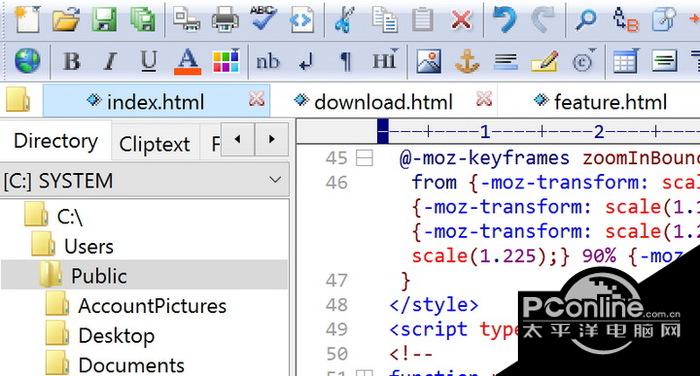Open Find with magnifier icon
This screenshot has height=376, width=700.
point(585,20)
